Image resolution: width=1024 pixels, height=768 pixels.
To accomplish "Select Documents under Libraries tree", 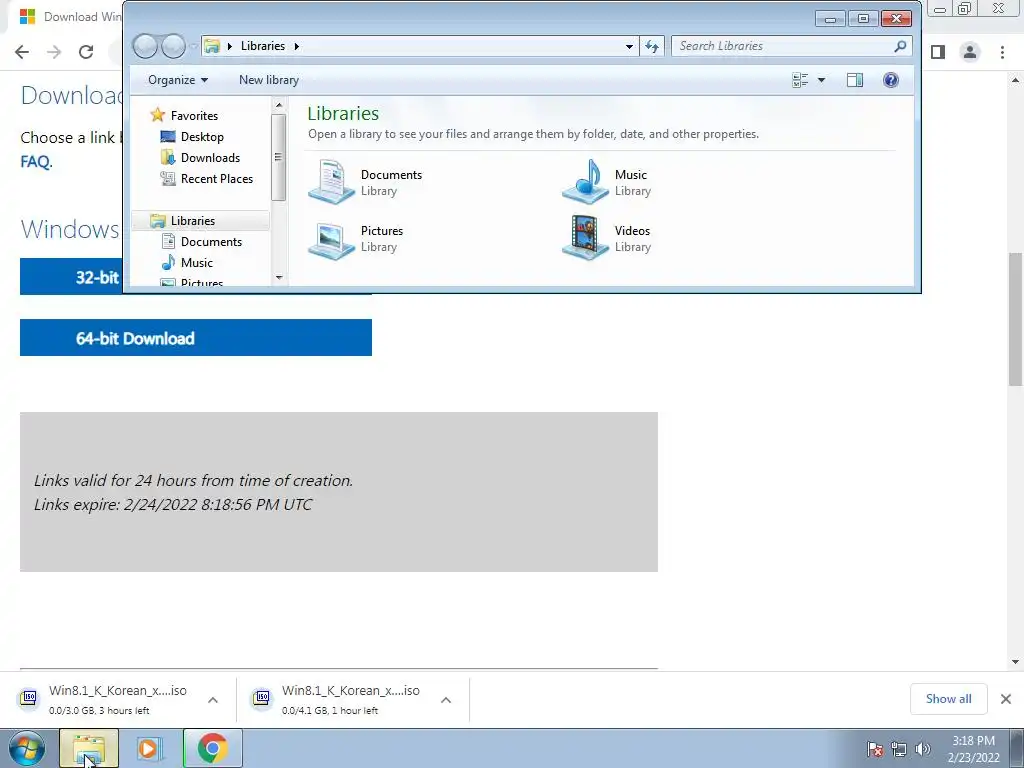I will coord(211,242).
